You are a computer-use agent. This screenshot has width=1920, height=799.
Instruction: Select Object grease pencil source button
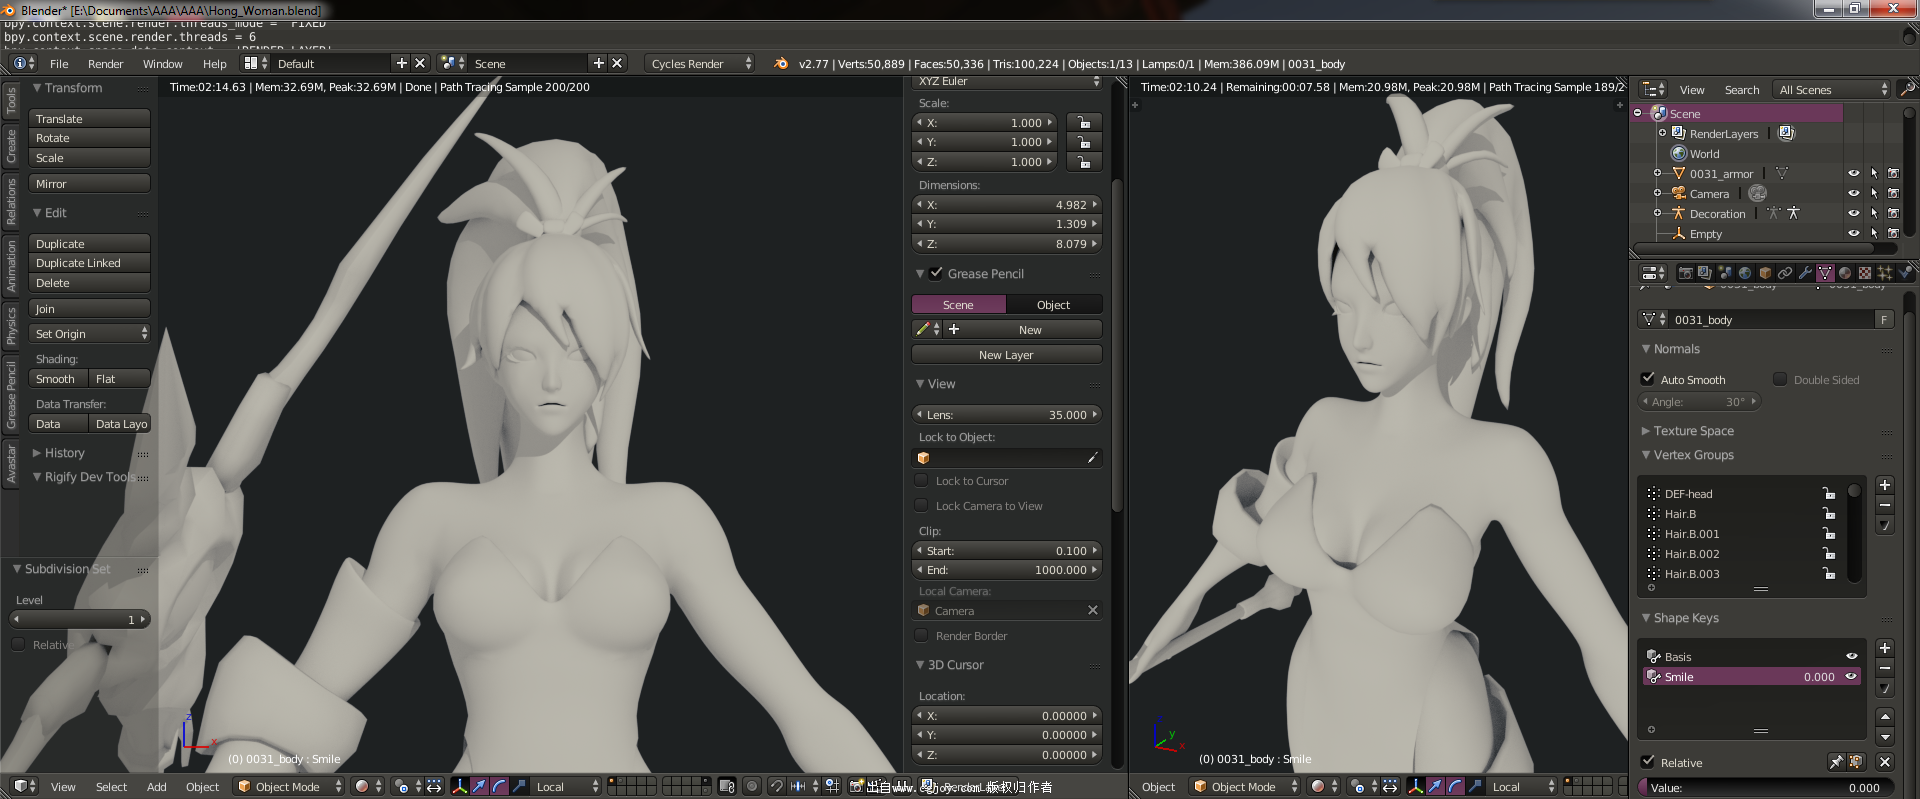[1053, 305]
